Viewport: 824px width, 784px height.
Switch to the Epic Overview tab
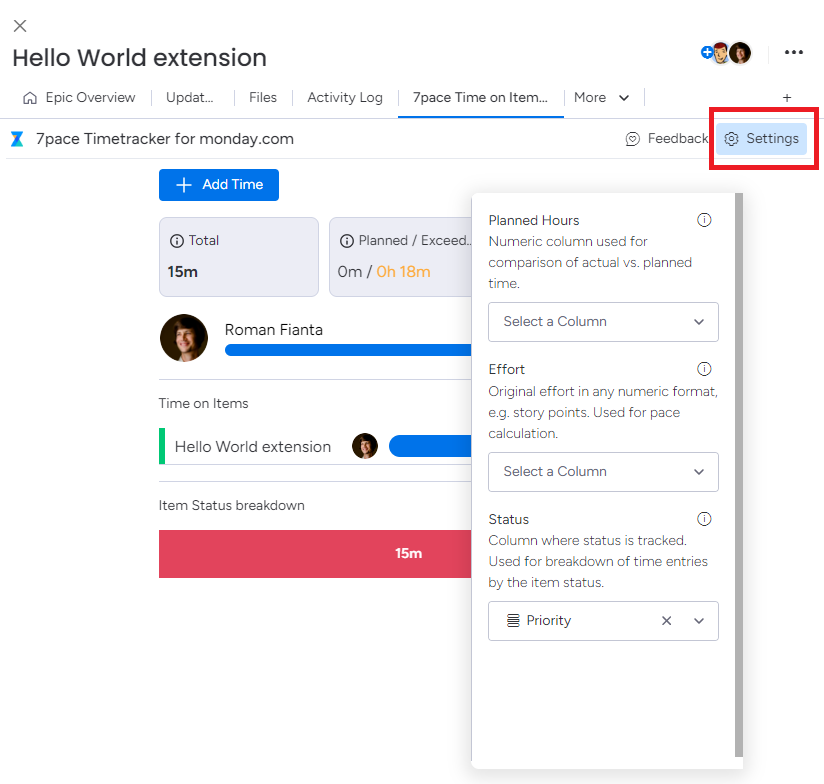point(80,98)
